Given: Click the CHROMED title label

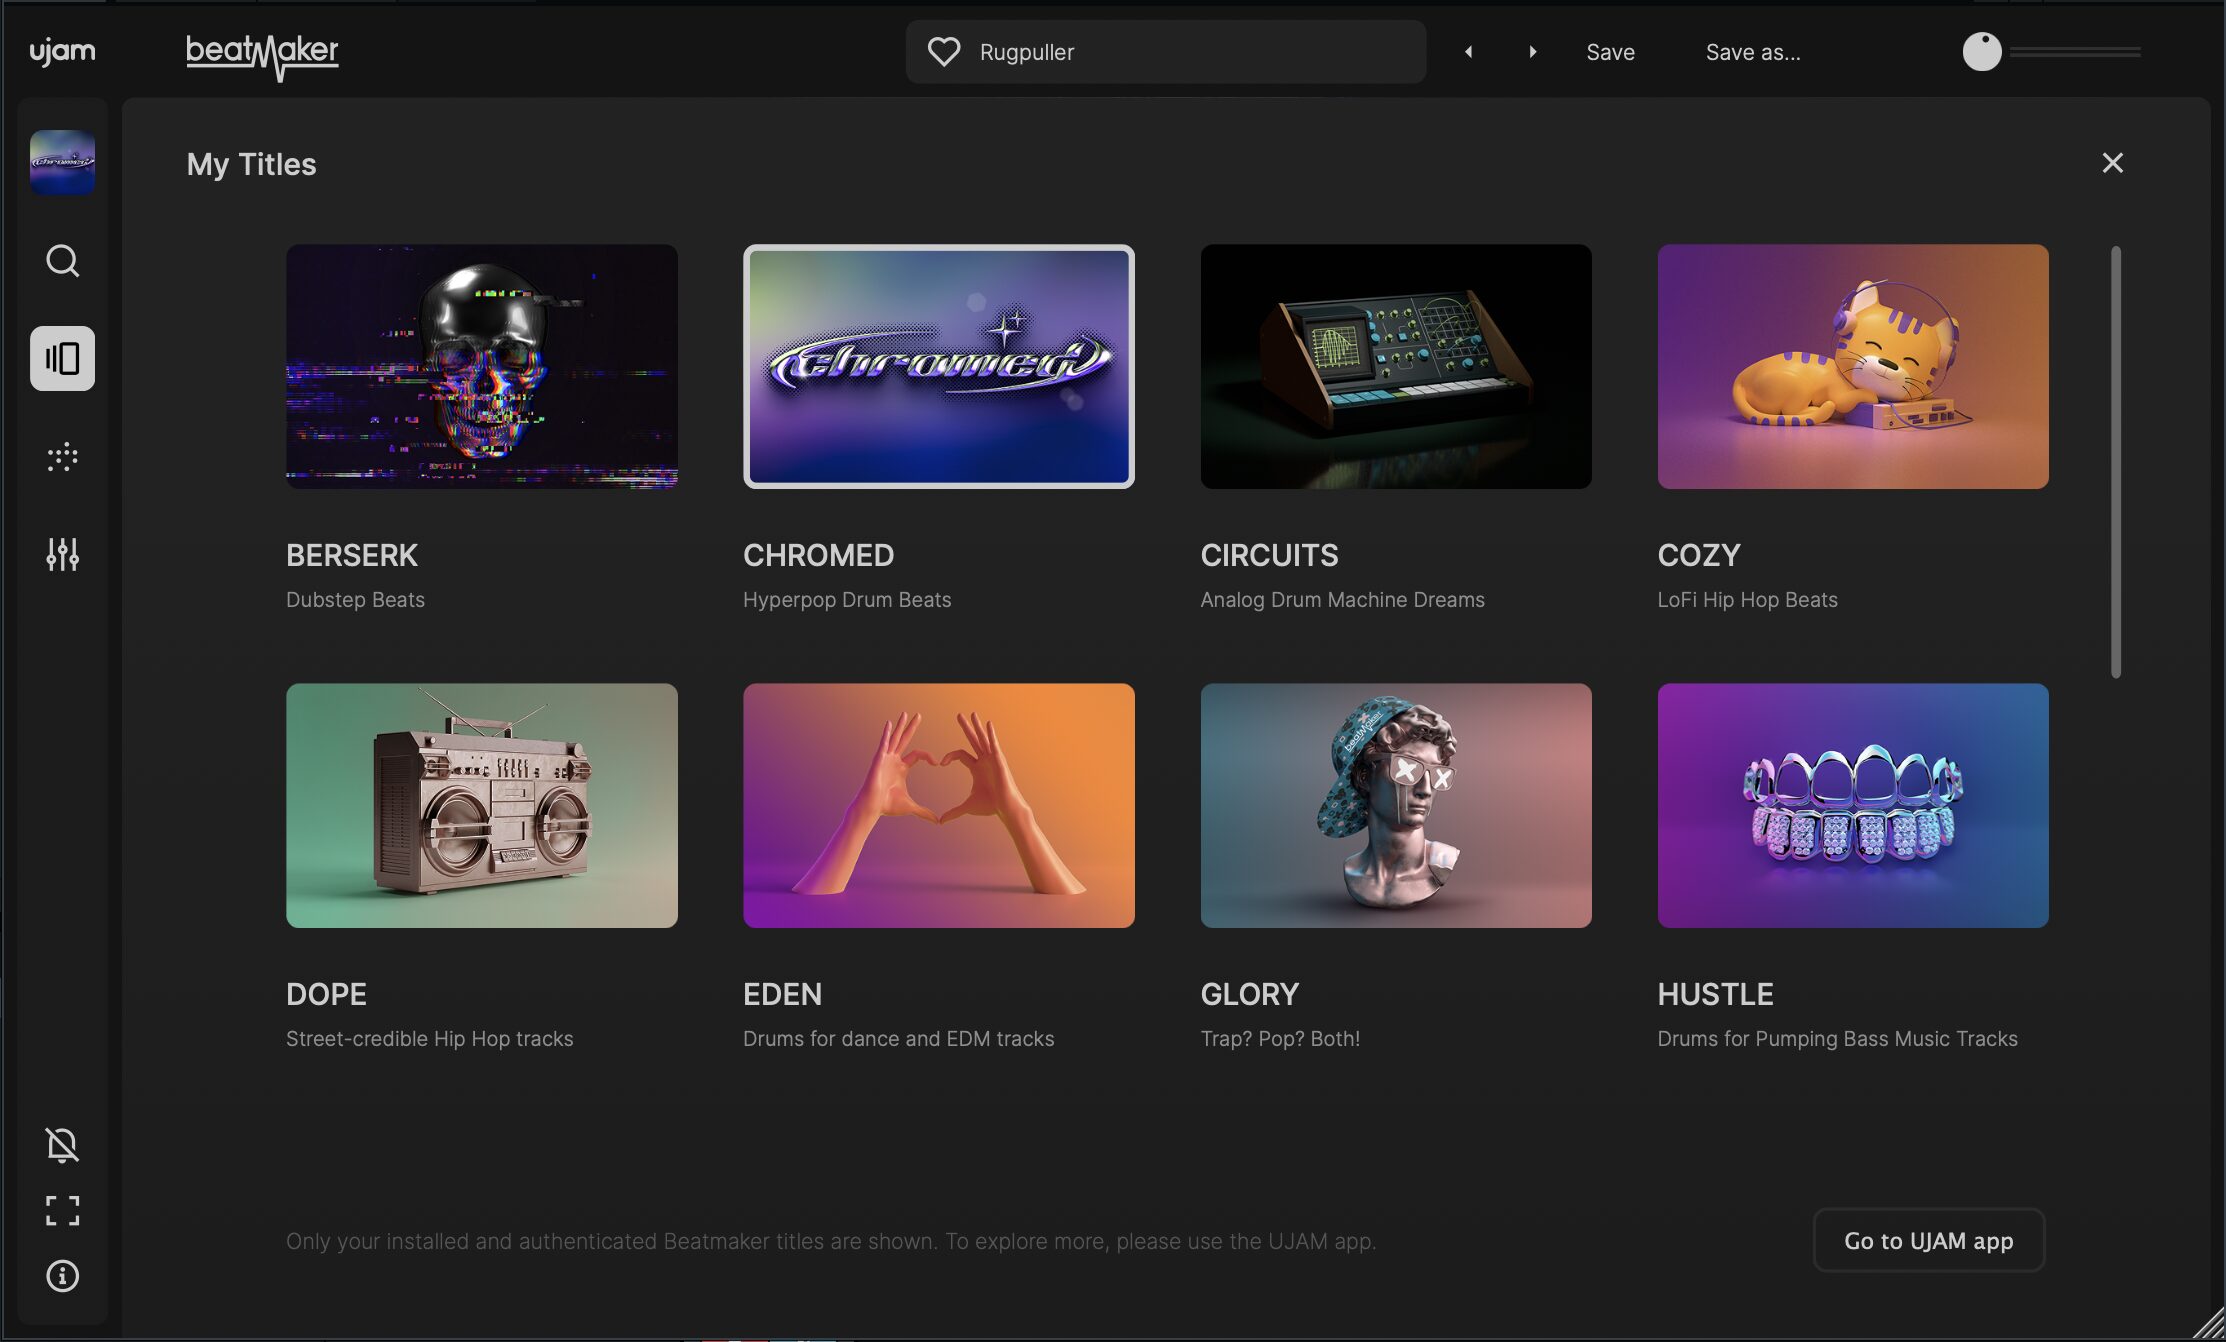Looking at the screenshot, I should (818, 555).
